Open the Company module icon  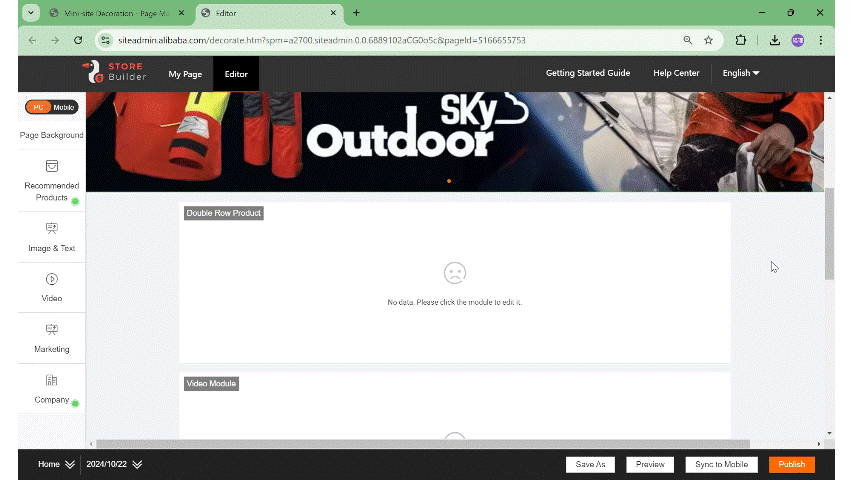[52, 380]
